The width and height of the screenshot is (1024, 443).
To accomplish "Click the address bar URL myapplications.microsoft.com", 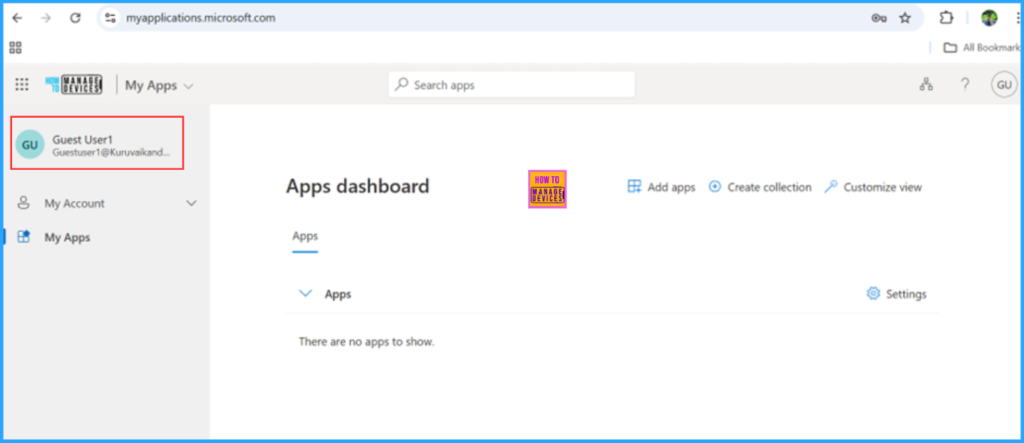I will click(x=200, y=18).
